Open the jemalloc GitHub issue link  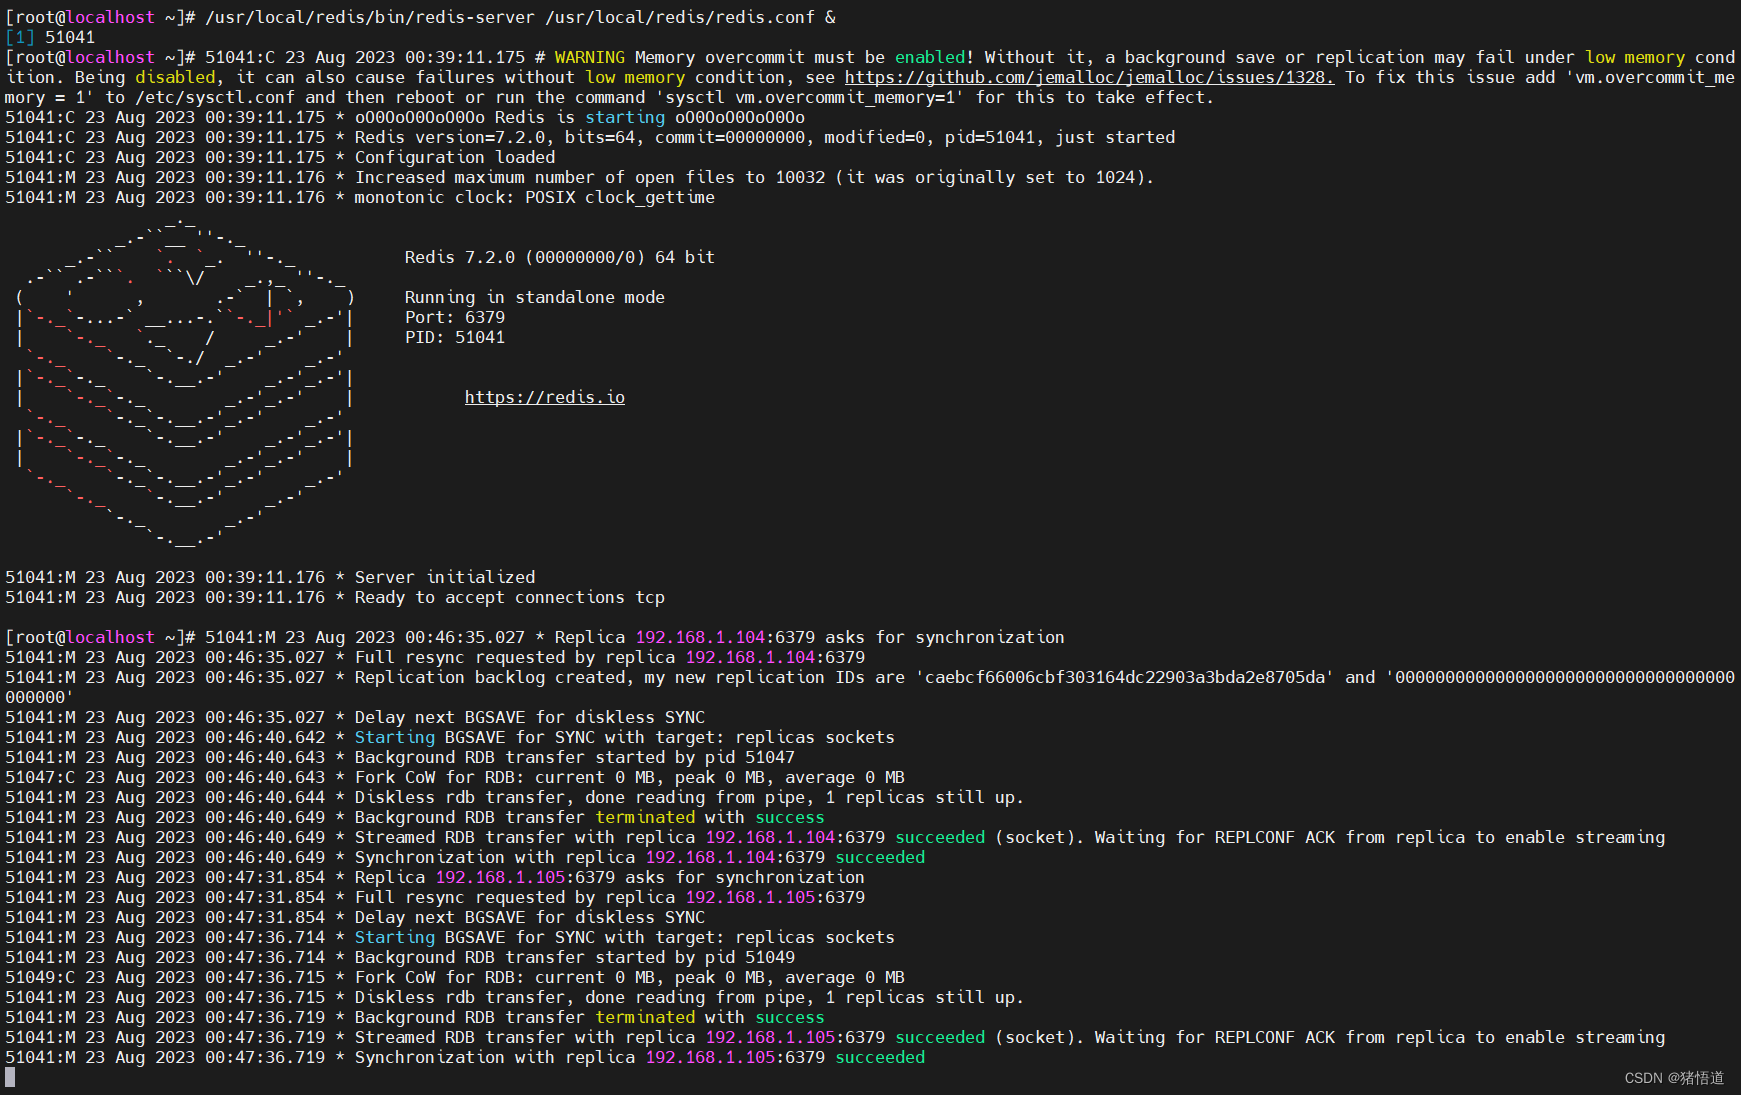click(x=1089, y=77)
